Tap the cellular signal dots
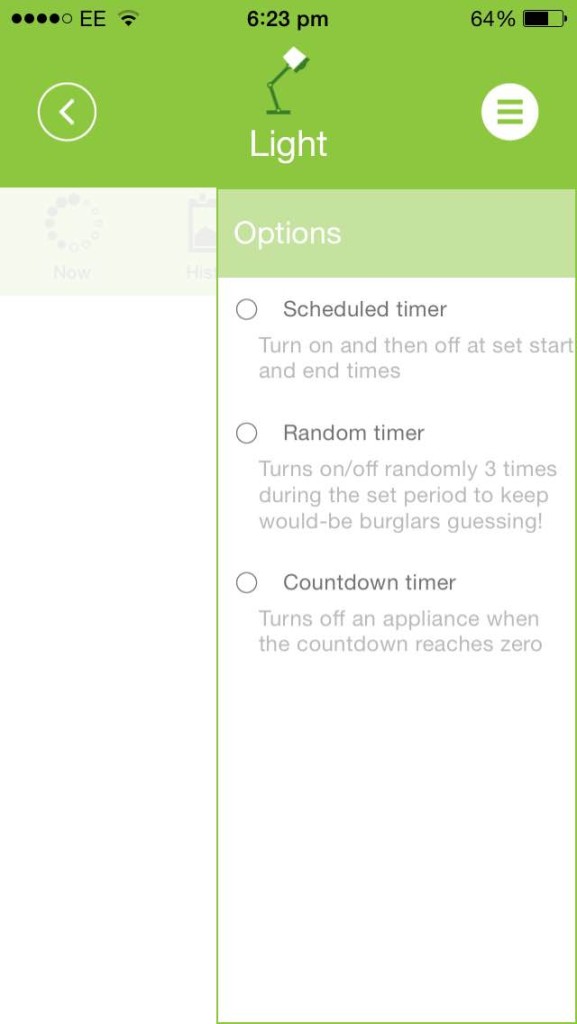 (x=41, y=19)
